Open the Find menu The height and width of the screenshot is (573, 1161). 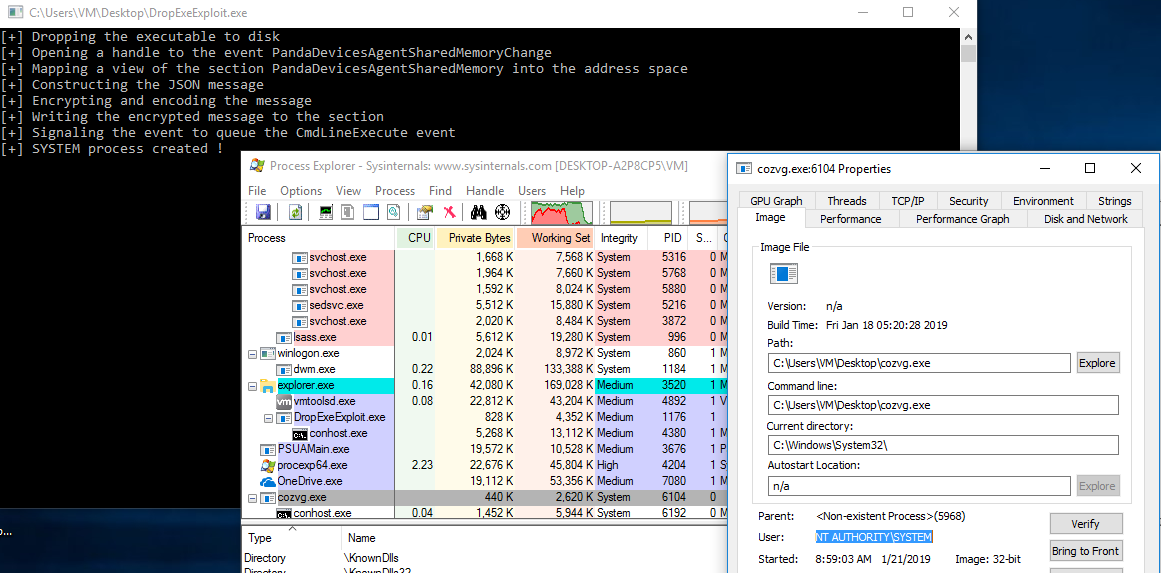tap(440, 190)
